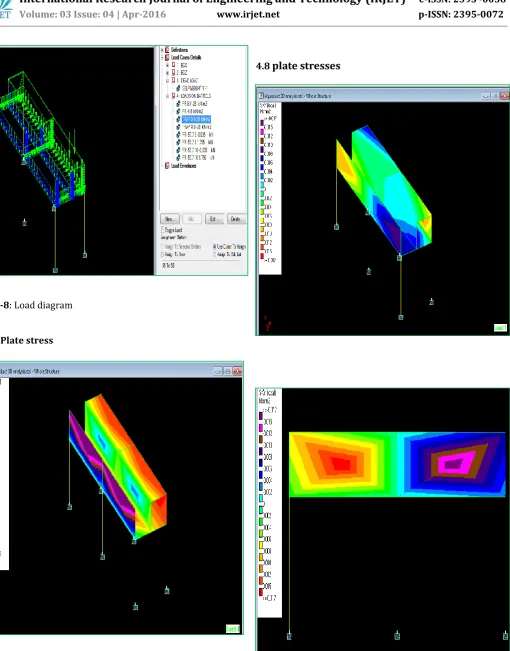Click the New... button in load panel
This screenshot has height=651, width=510.
170,219
